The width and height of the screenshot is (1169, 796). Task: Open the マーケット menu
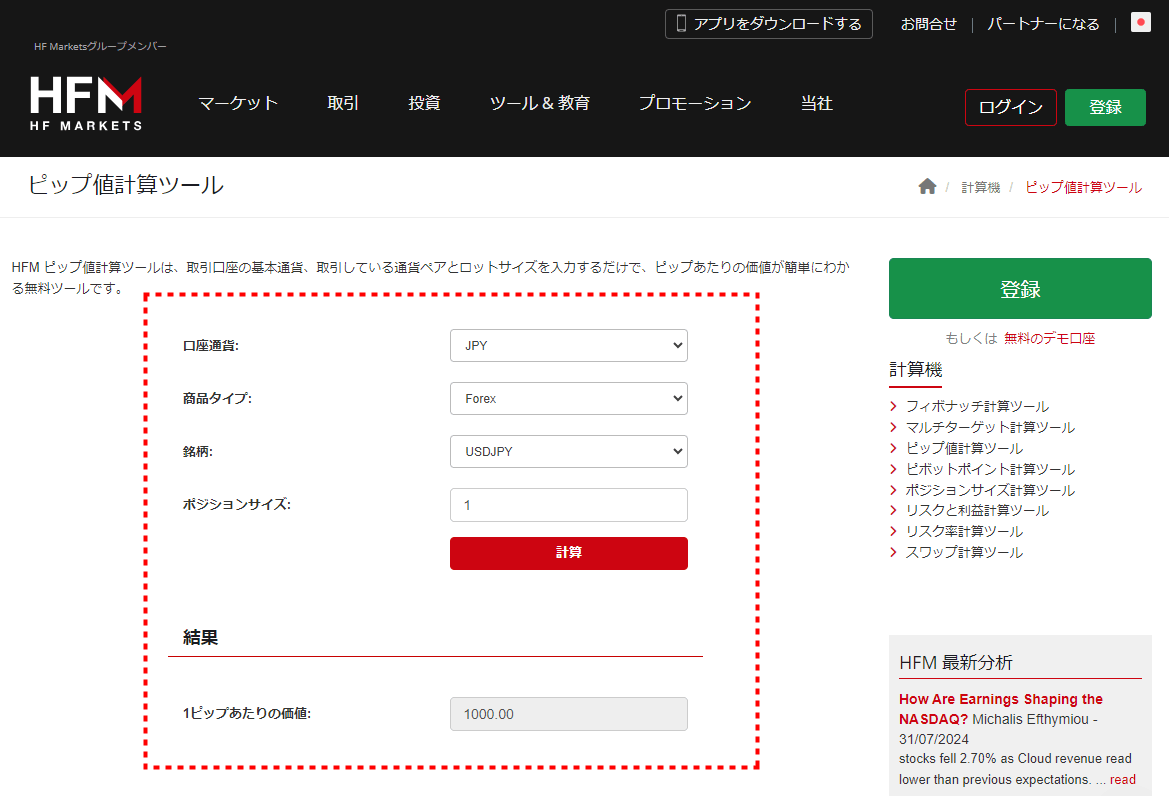coord(238,103)
